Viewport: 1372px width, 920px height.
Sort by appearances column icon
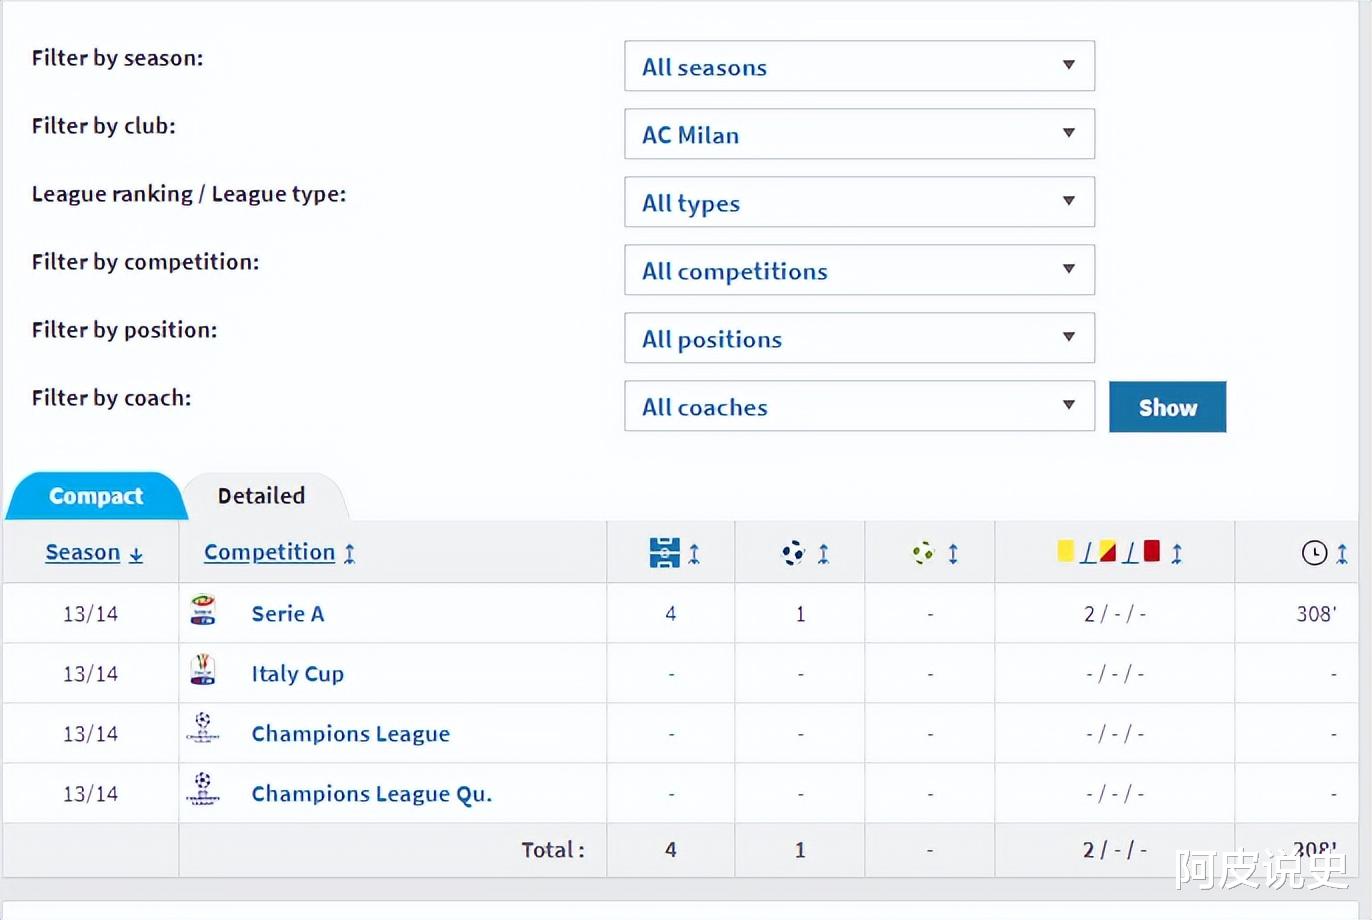point(665,553)
